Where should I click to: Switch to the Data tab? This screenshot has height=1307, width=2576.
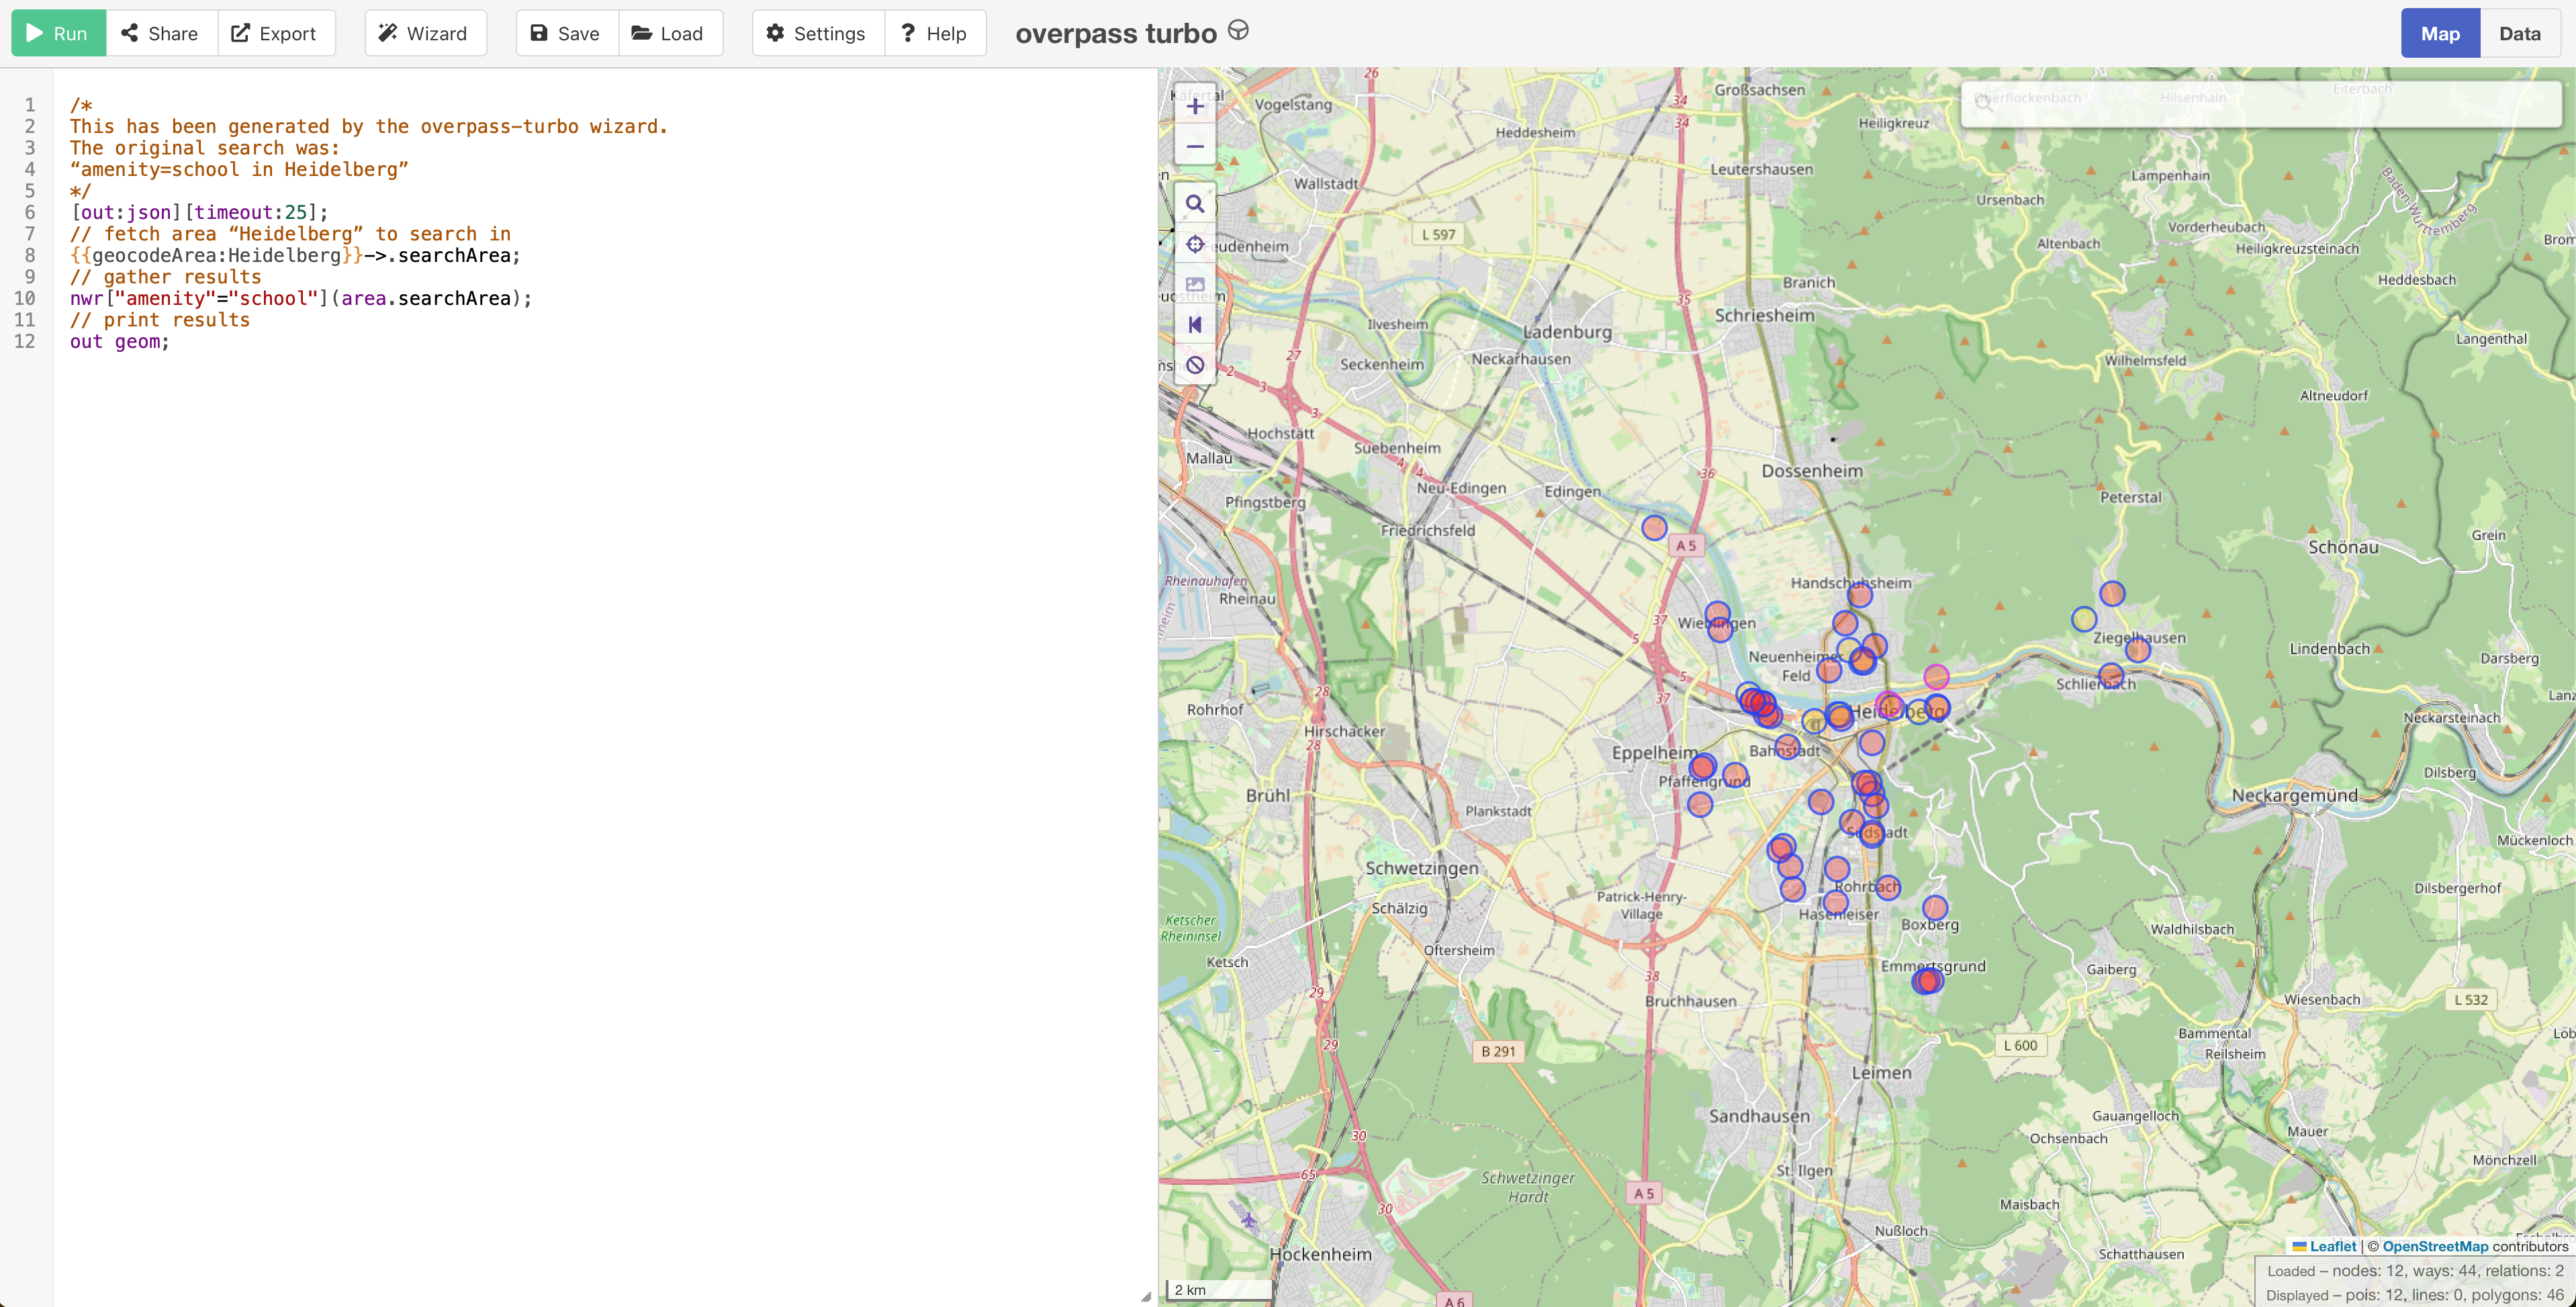point(2518,33)
